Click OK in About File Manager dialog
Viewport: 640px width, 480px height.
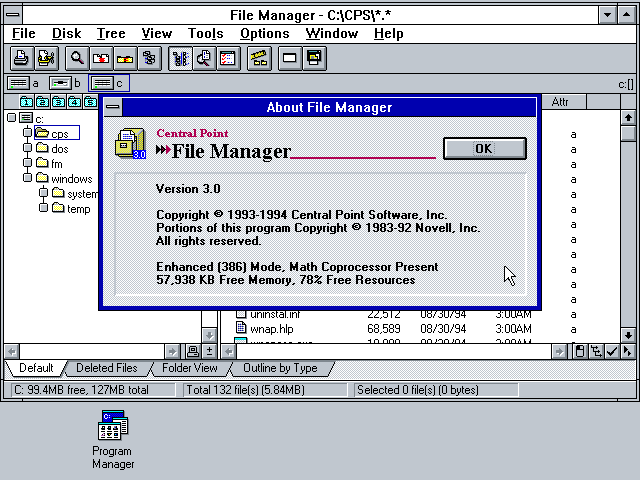tap(484, 149)
